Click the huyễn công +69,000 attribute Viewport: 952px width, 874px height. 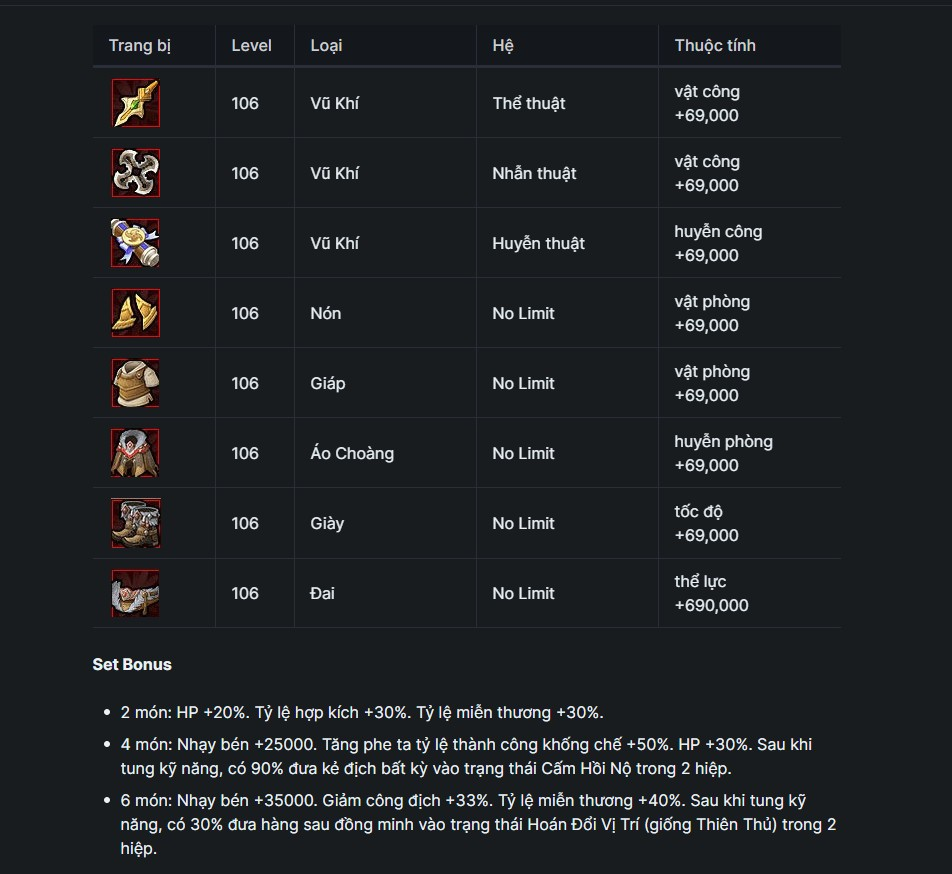point(718,243)
